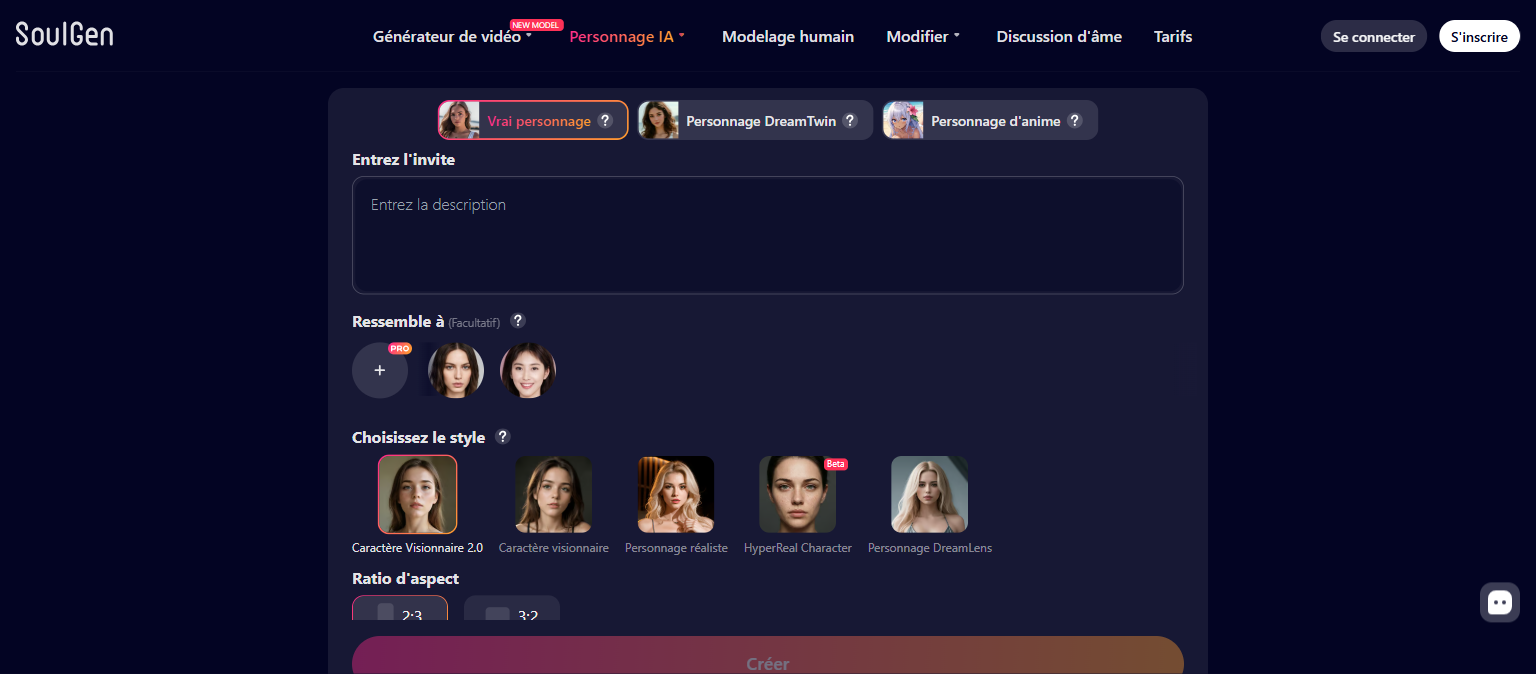Expand the Modifier dropdown menu
The width and height of the screenshot is (1536, 674).
point(923,36)
